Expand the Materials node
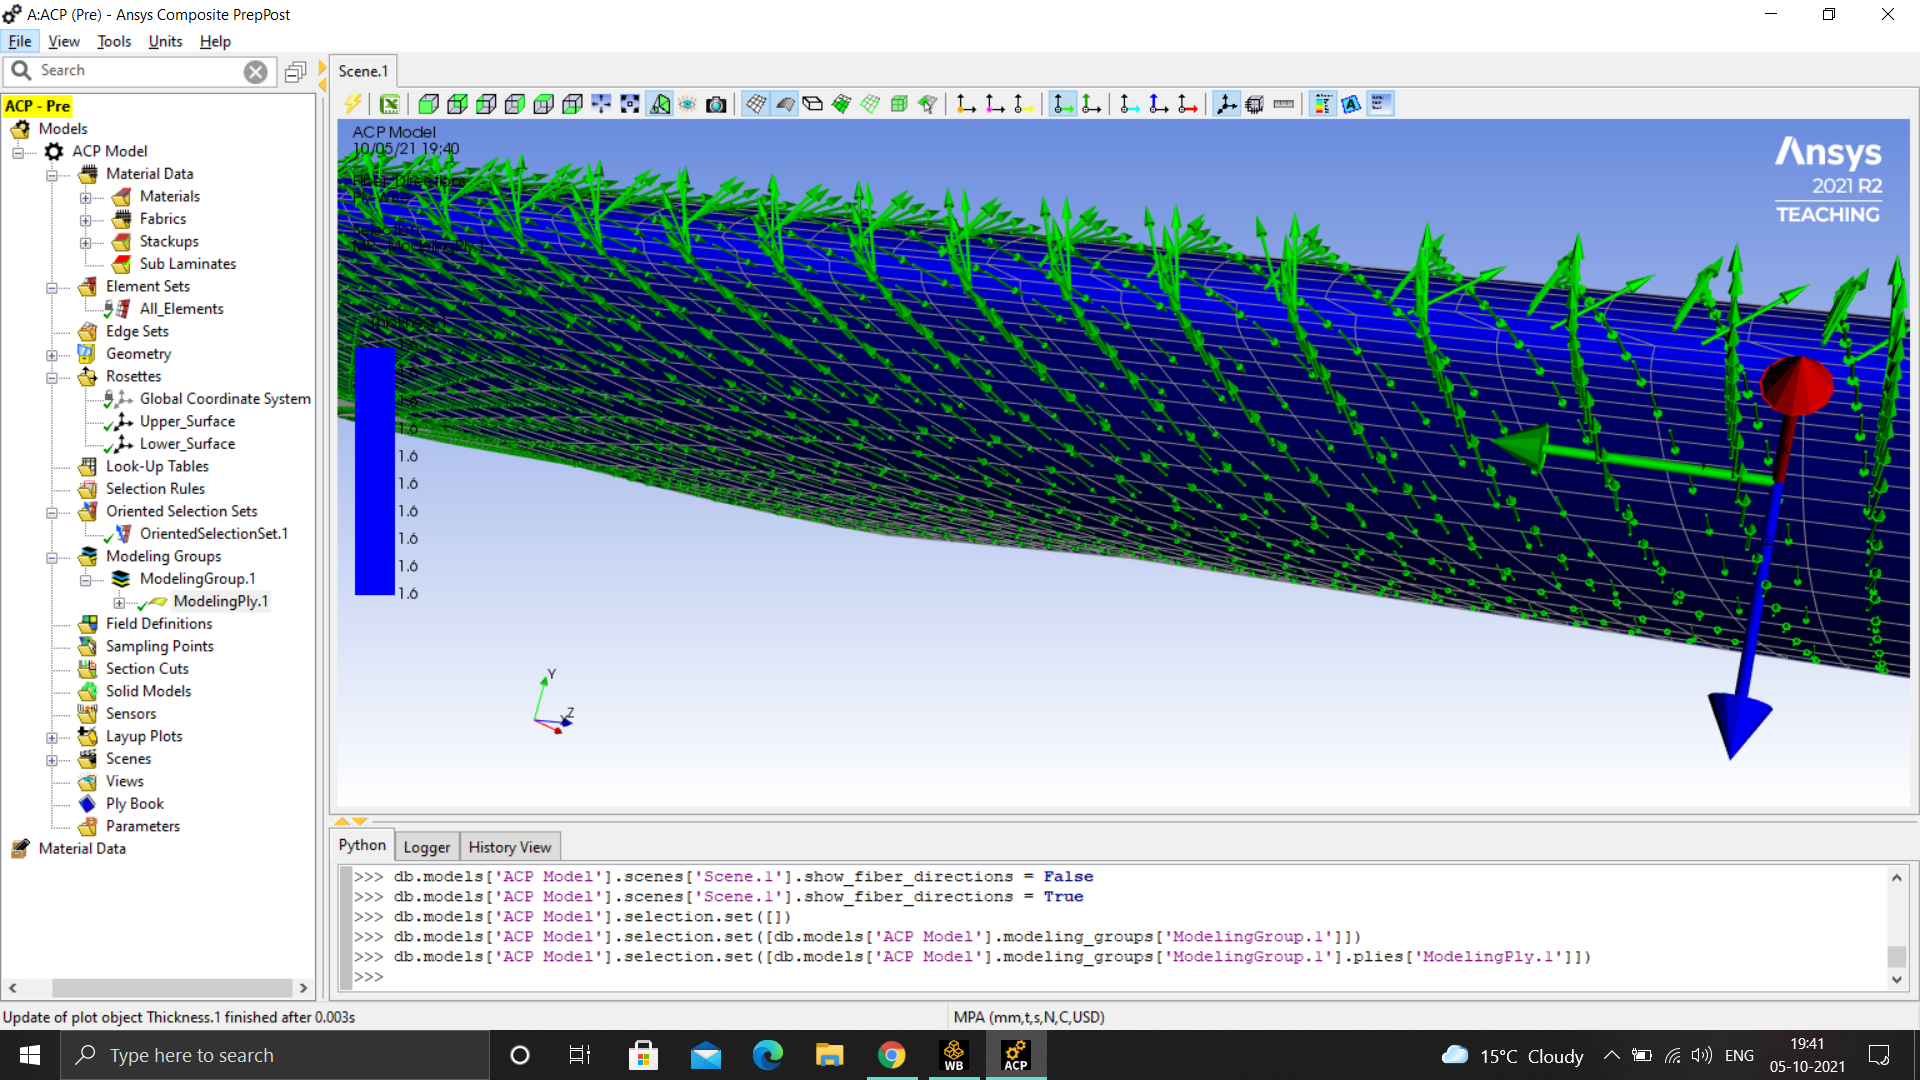This screenshot has width=1920, height=1080. [x=86, y=198]
